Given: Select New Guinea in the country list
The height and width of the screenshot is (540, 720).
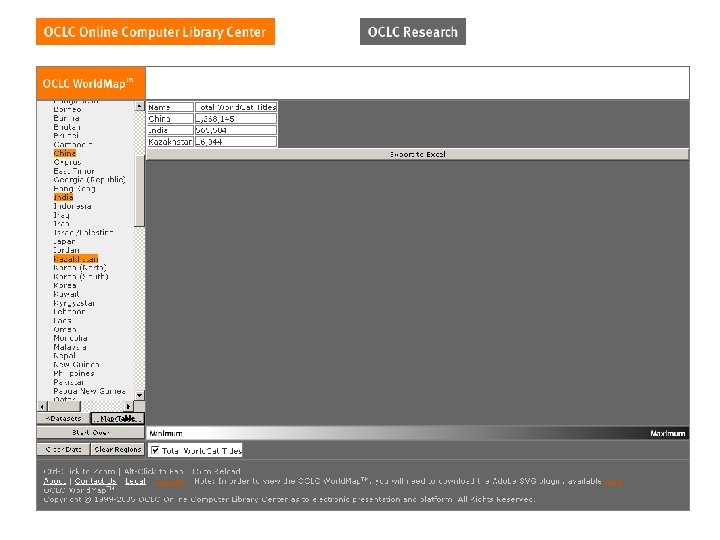Looking at the screenshot, I should [x=76, y=365].
